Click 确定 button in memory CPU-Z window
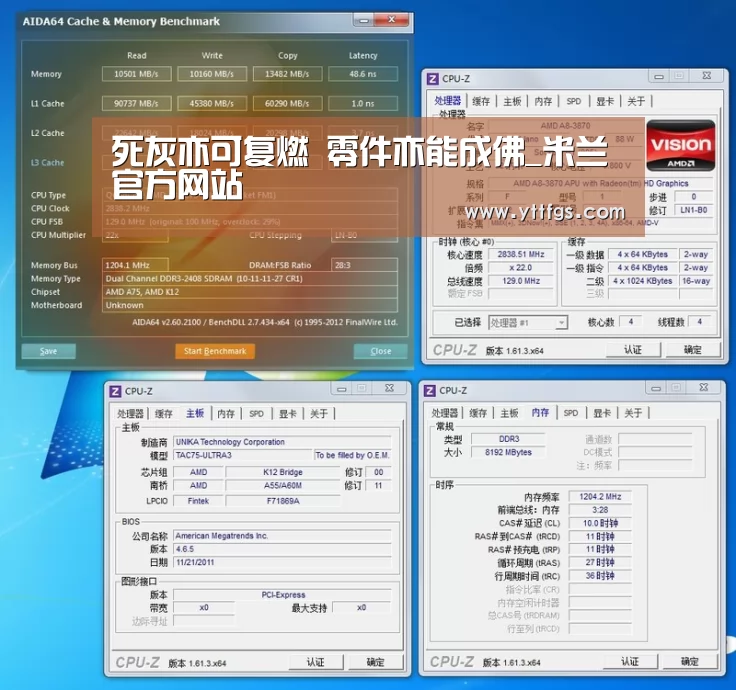The image size is (736, 690). click(690, 661)
